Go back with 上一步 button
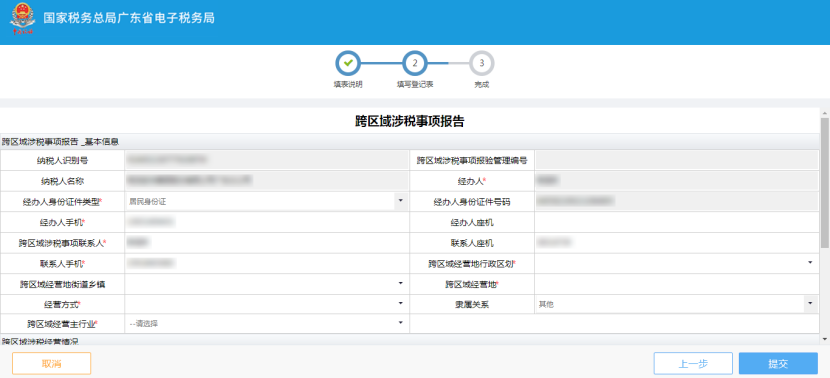The image size is (830, 378). (693, 364)
